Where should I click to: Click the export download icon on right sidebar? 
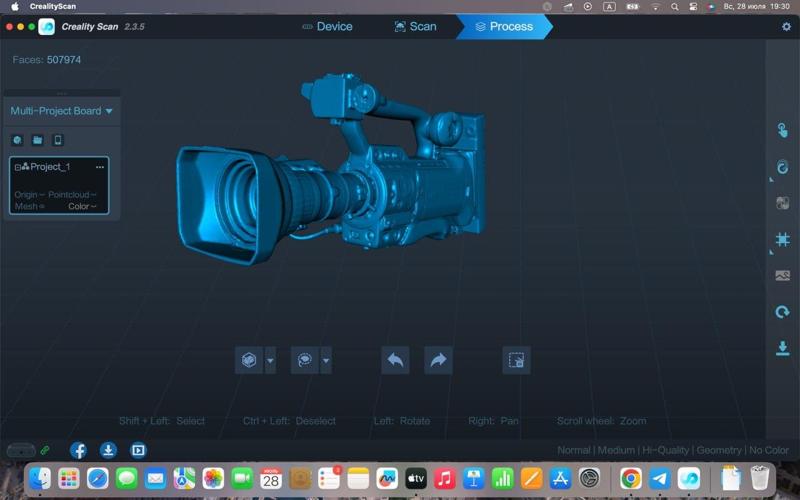(x=783, y=348)
